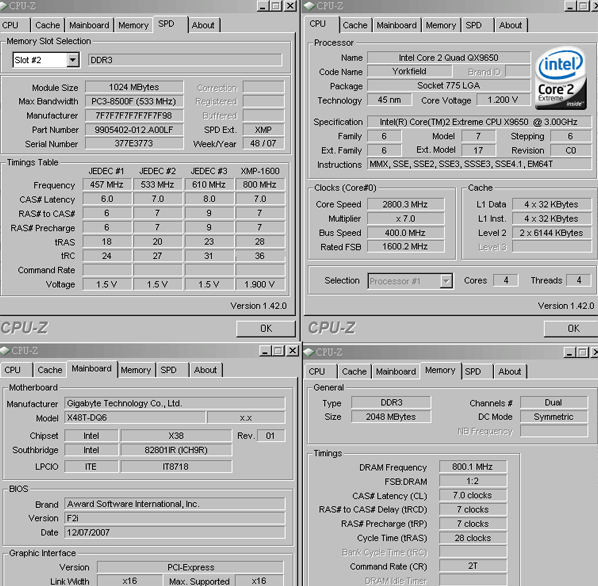Click the BIOS Version field F2i
The image size is (598, 586).
pyautogui.click(x=175, y=518)
